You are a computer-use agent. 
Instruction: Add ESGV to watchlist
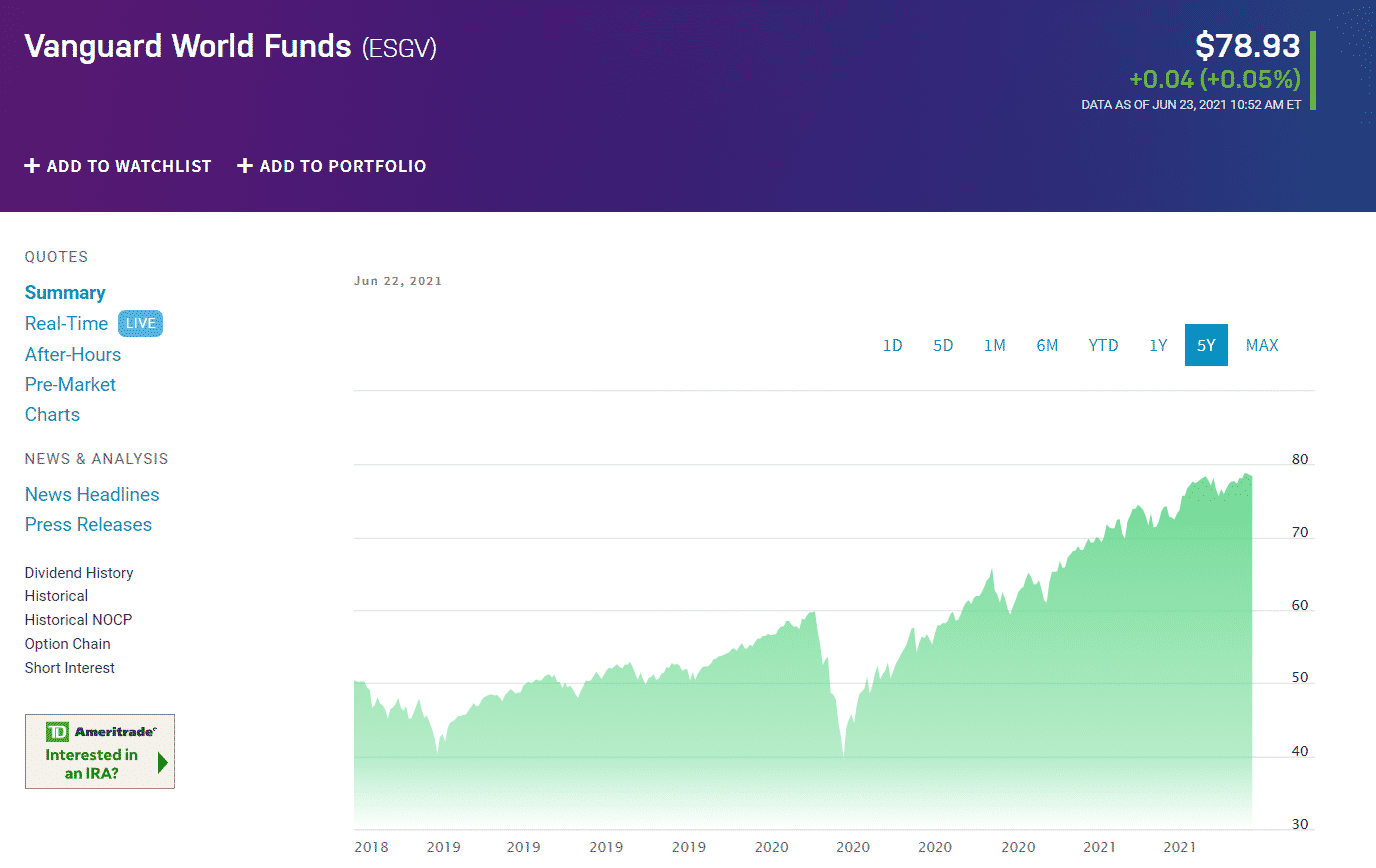tap(118, 166)
